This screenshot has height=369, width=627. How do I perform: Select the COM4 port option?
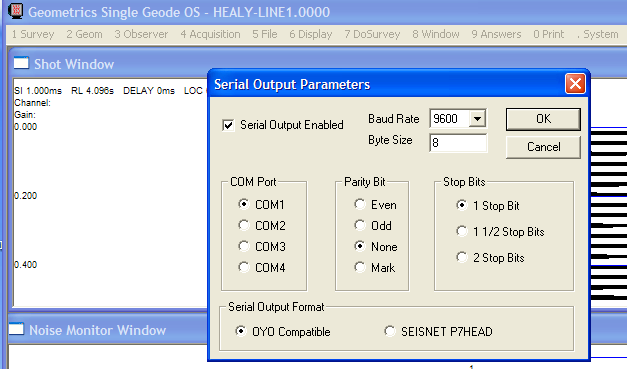point(244,267)
